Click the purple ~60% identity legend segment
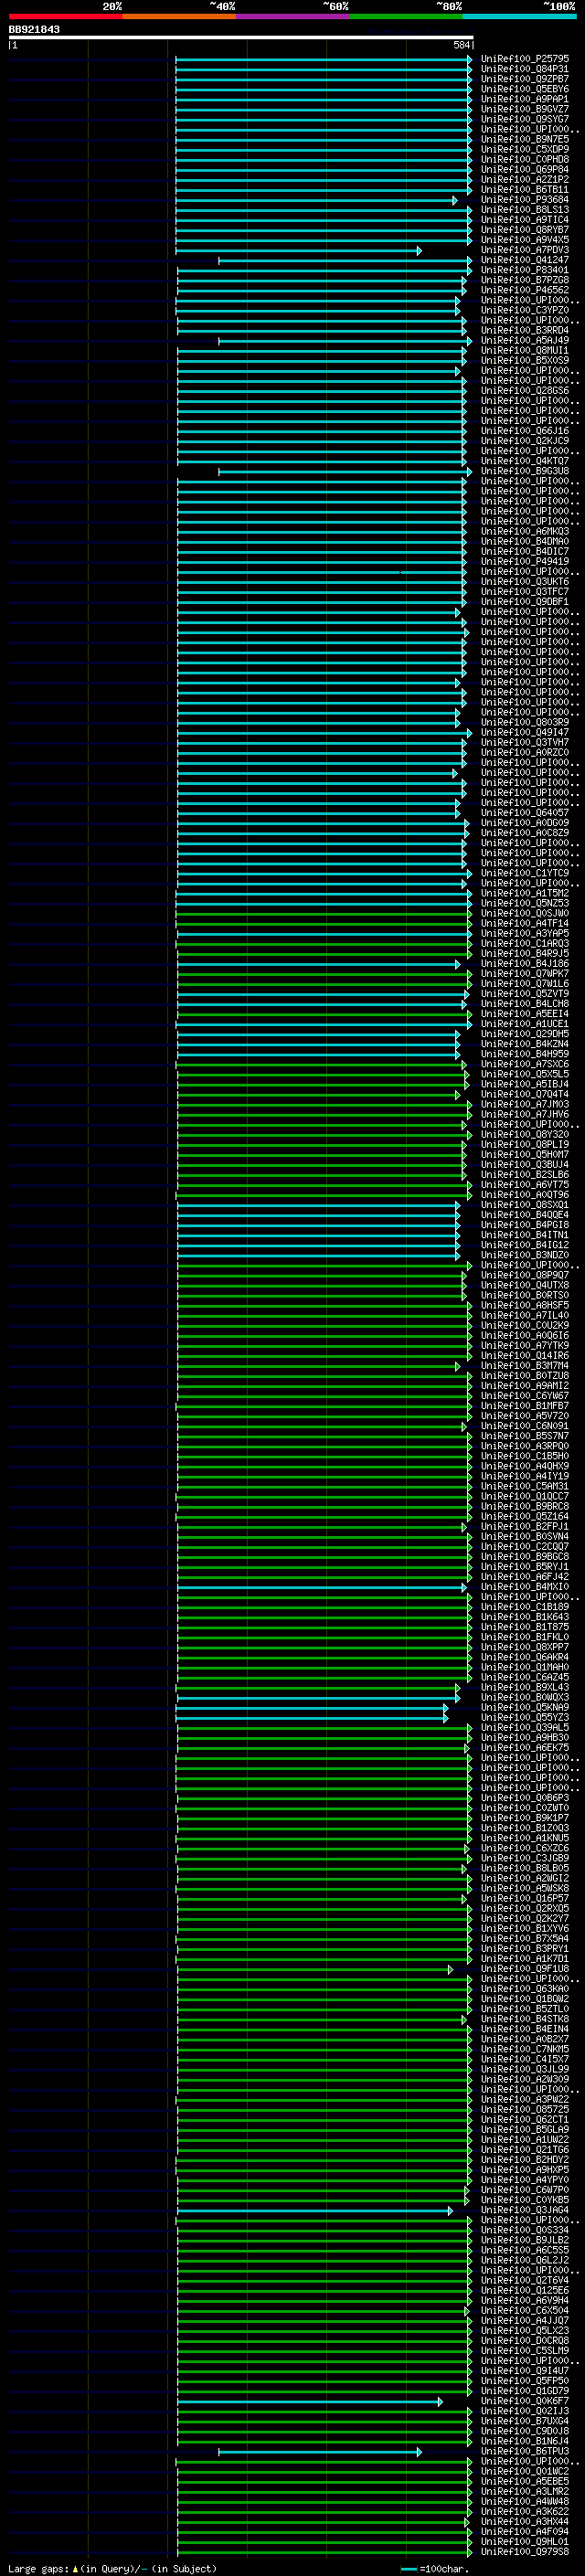 pyautogui.click(x=292, y=16)
